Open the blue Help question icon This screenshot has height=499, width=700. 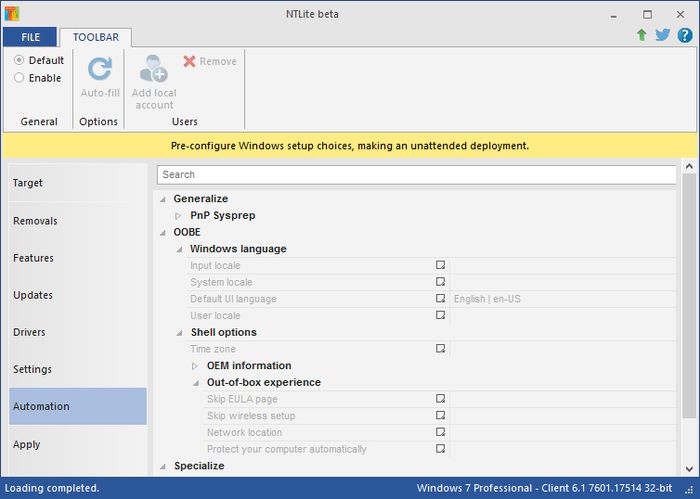(684, 35)
